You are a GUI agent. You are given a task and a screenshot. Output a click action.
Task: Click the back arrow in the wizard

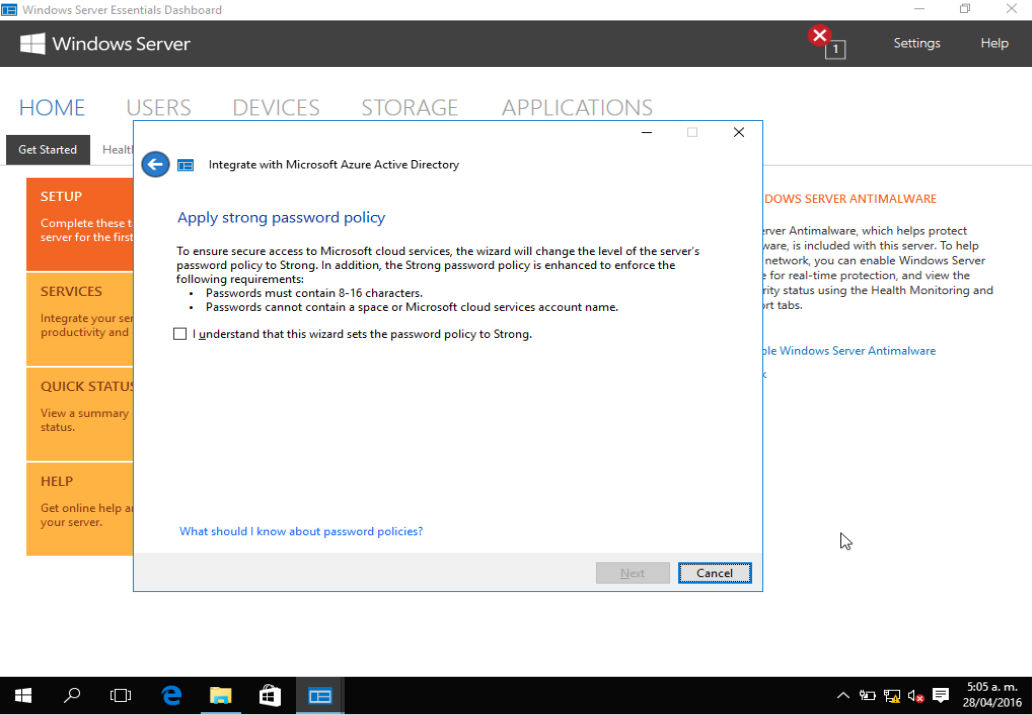[x=155, y=163]
